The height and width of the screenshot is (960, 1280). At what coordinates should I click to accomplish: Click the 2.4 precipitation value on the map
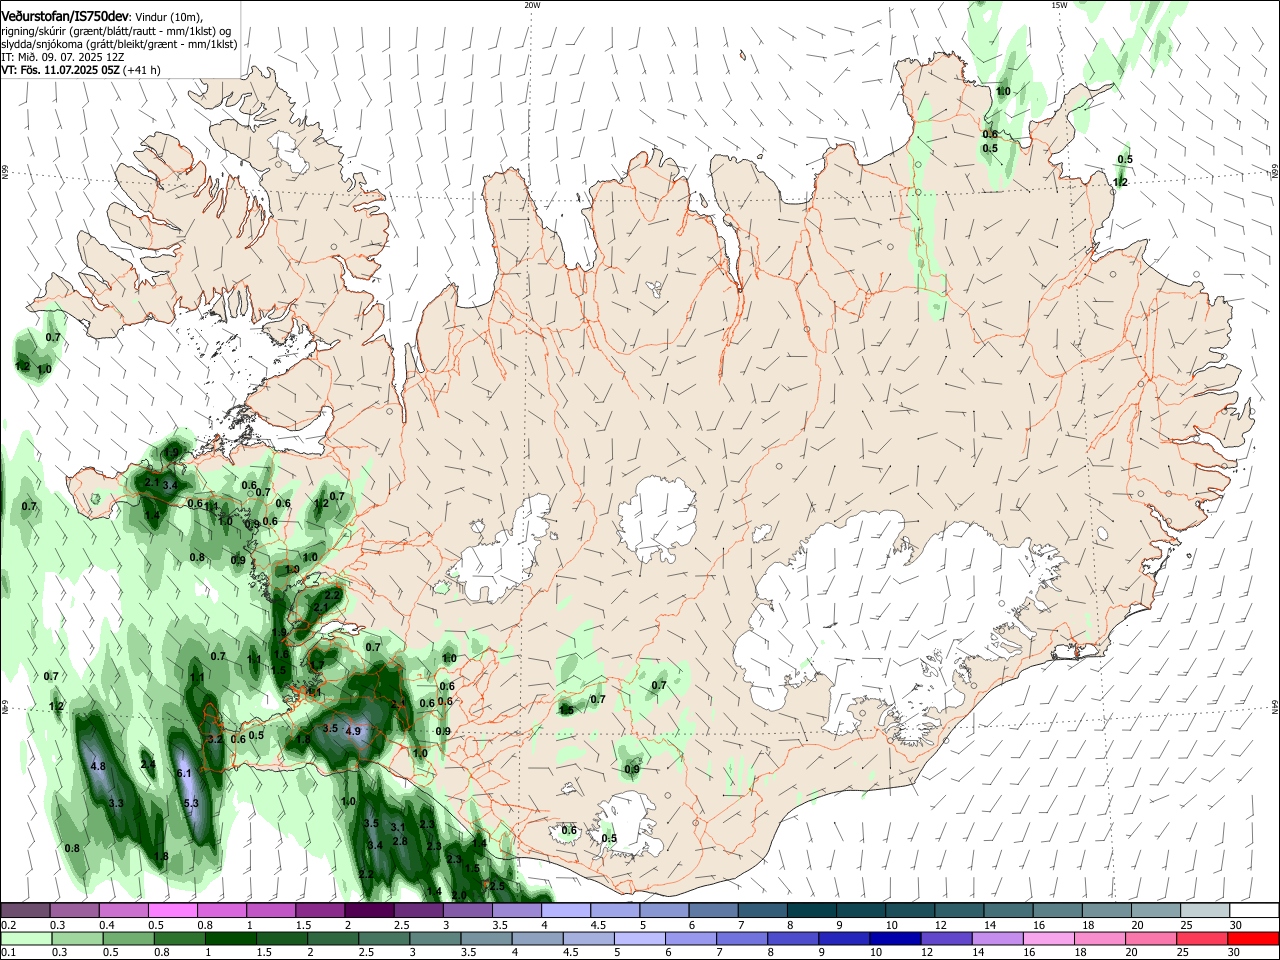(148, 764)
